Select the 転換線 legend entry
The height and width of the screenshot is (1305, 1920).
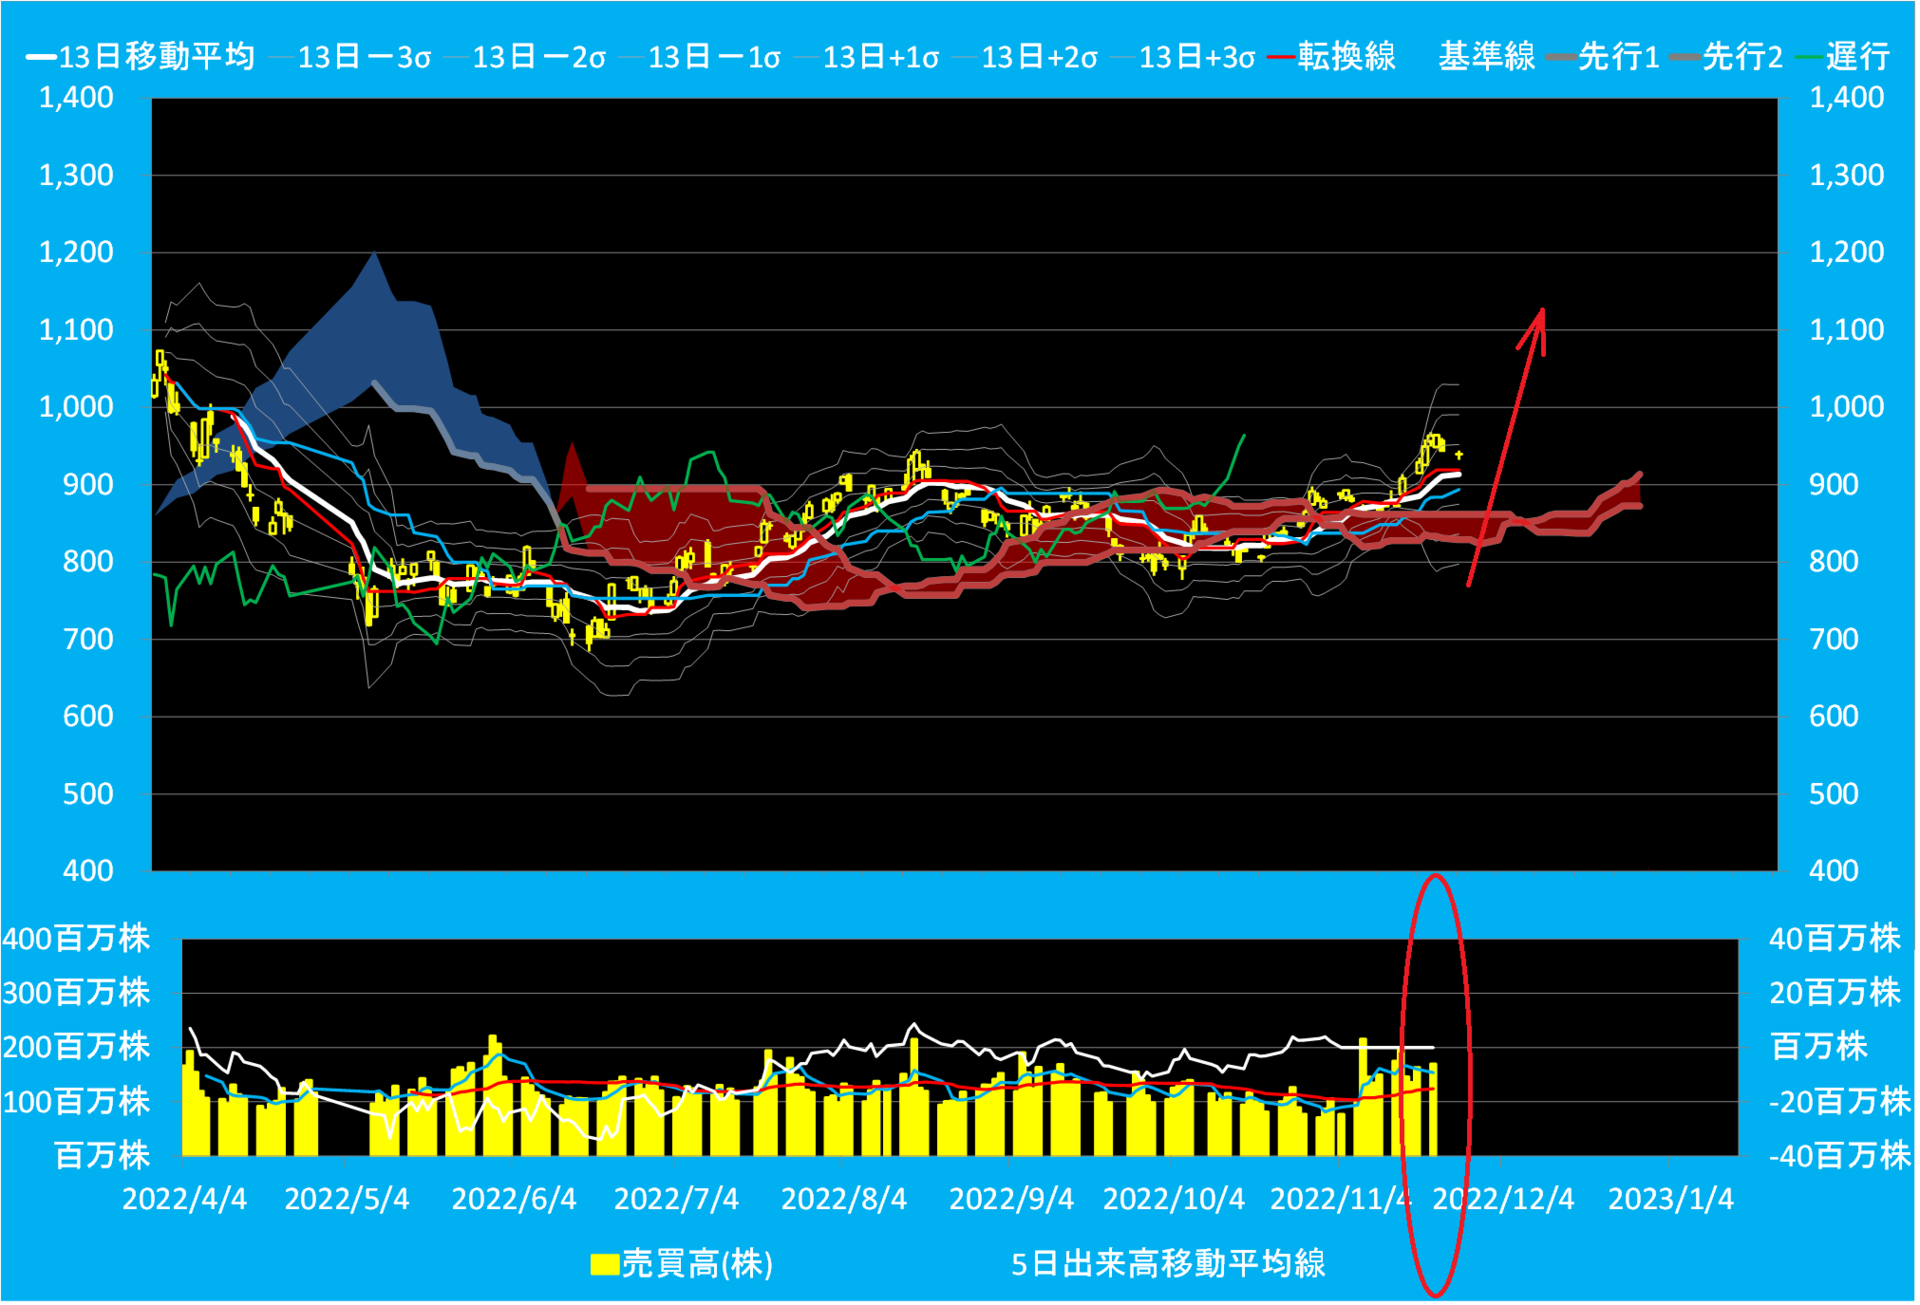(x=1331, y=56)
